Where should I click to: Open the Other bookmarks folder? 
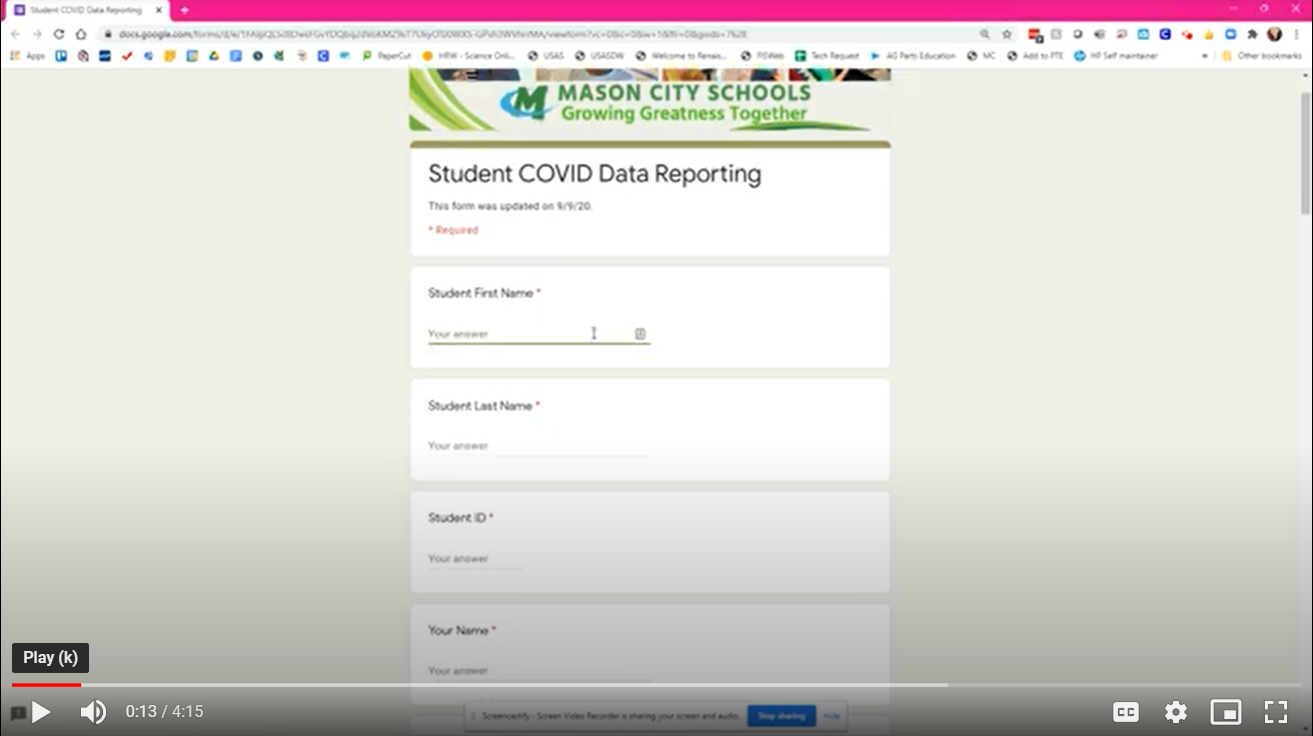click(1262, 56)
